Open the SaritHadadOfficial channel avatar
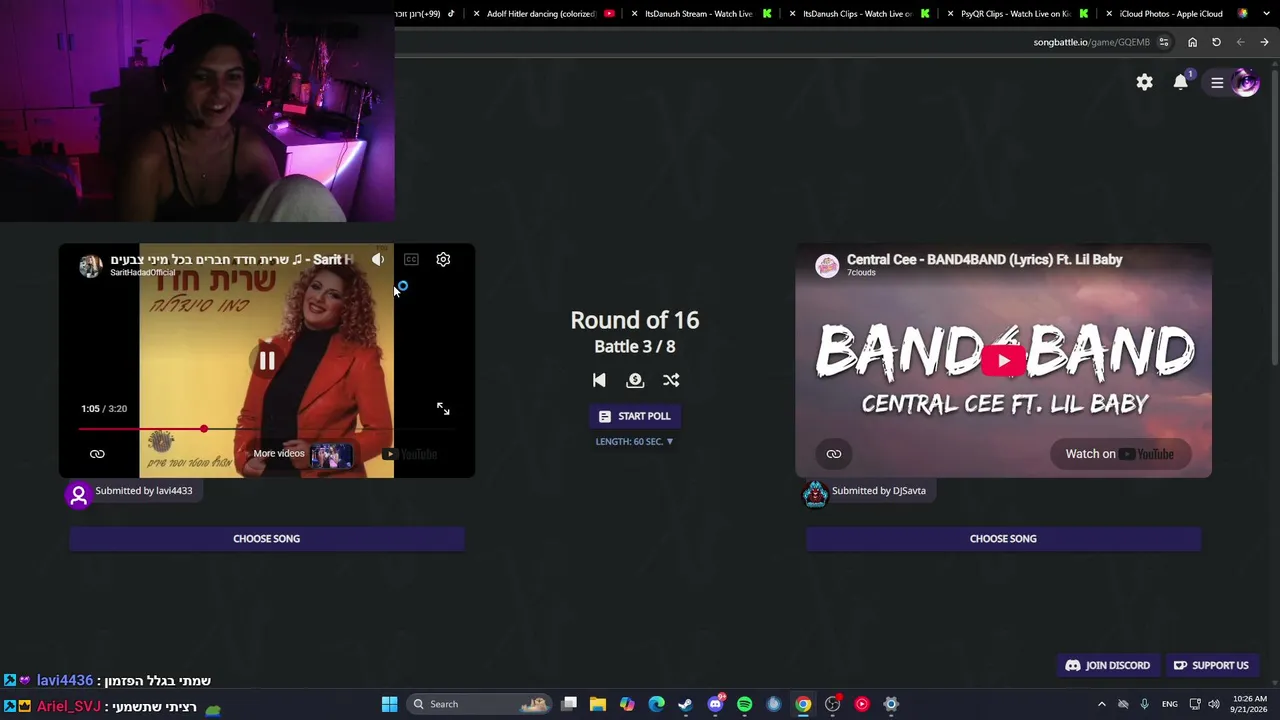The image size is (1280, 720). [91, 265]
